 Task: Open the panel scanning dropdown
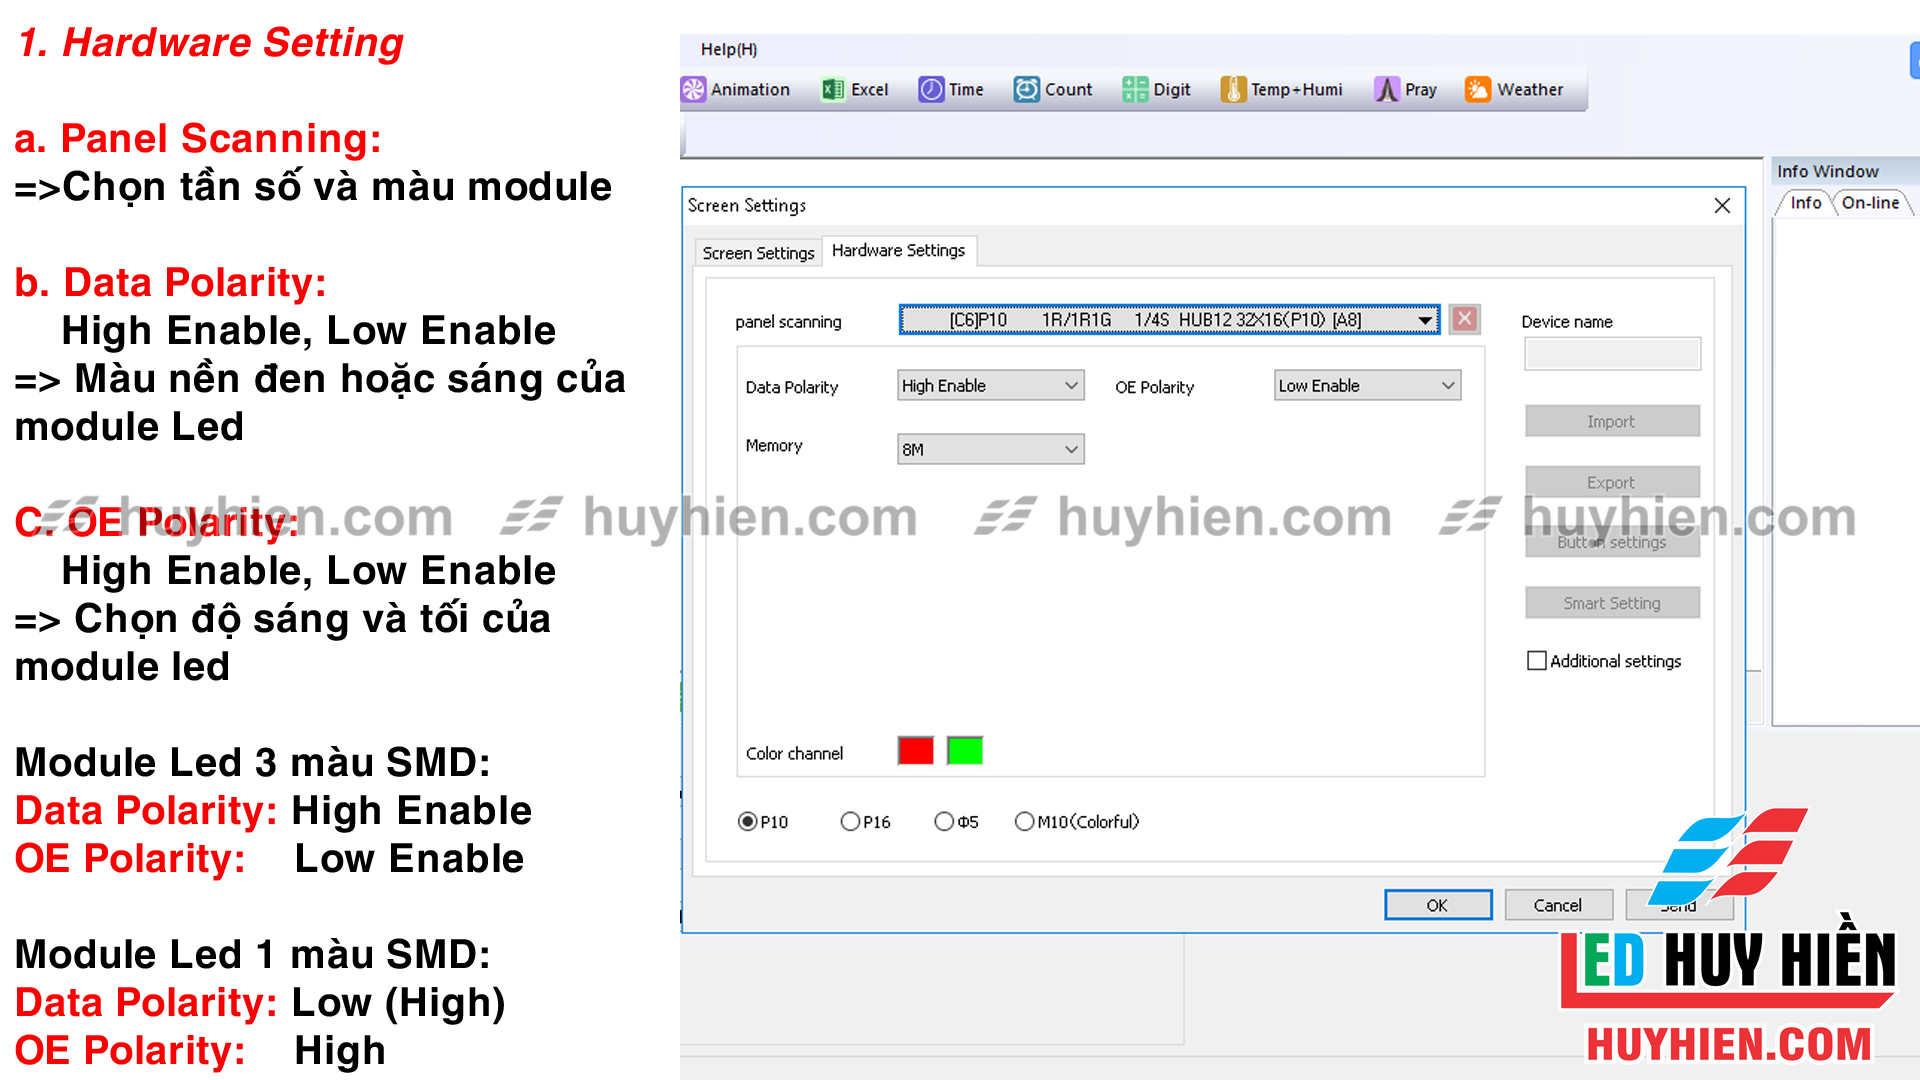coord(1424,320)
